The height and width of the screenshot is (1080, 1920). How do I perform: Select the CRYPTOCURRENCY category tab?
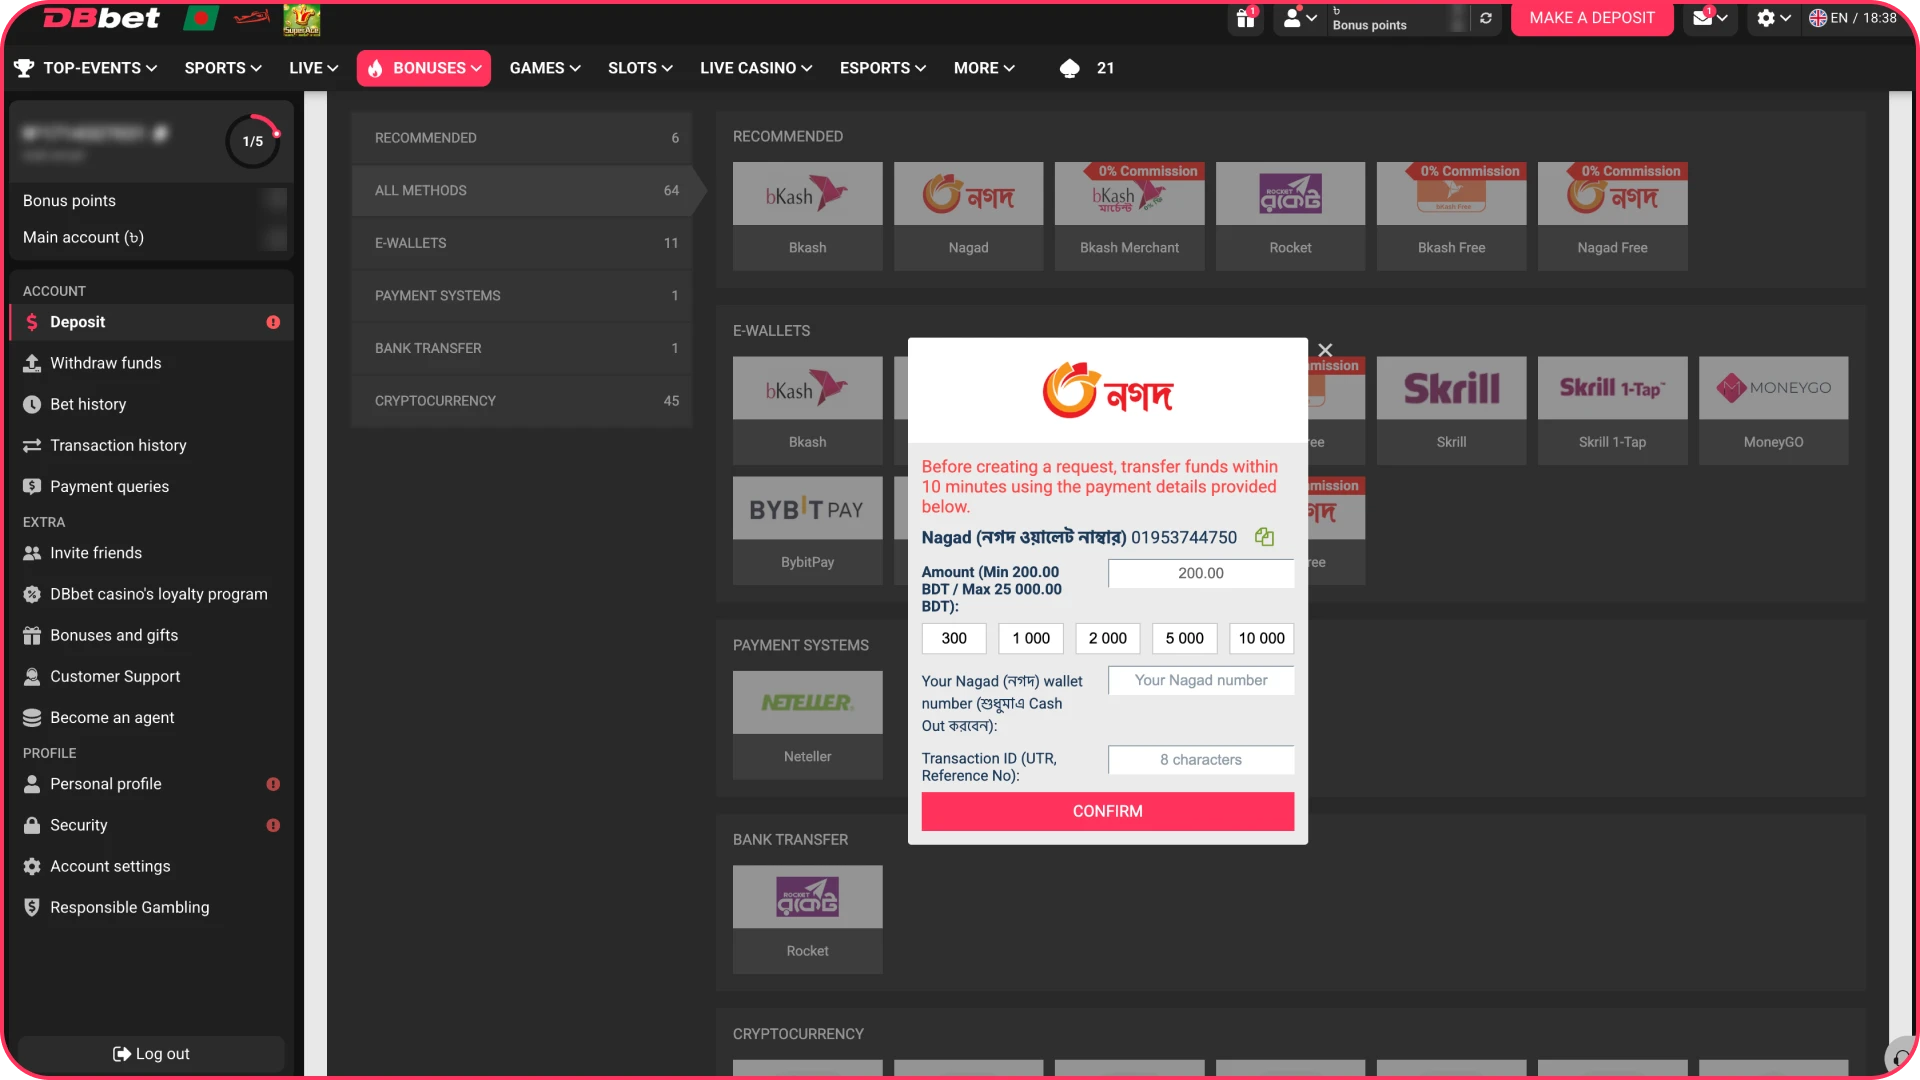point(522,401)
